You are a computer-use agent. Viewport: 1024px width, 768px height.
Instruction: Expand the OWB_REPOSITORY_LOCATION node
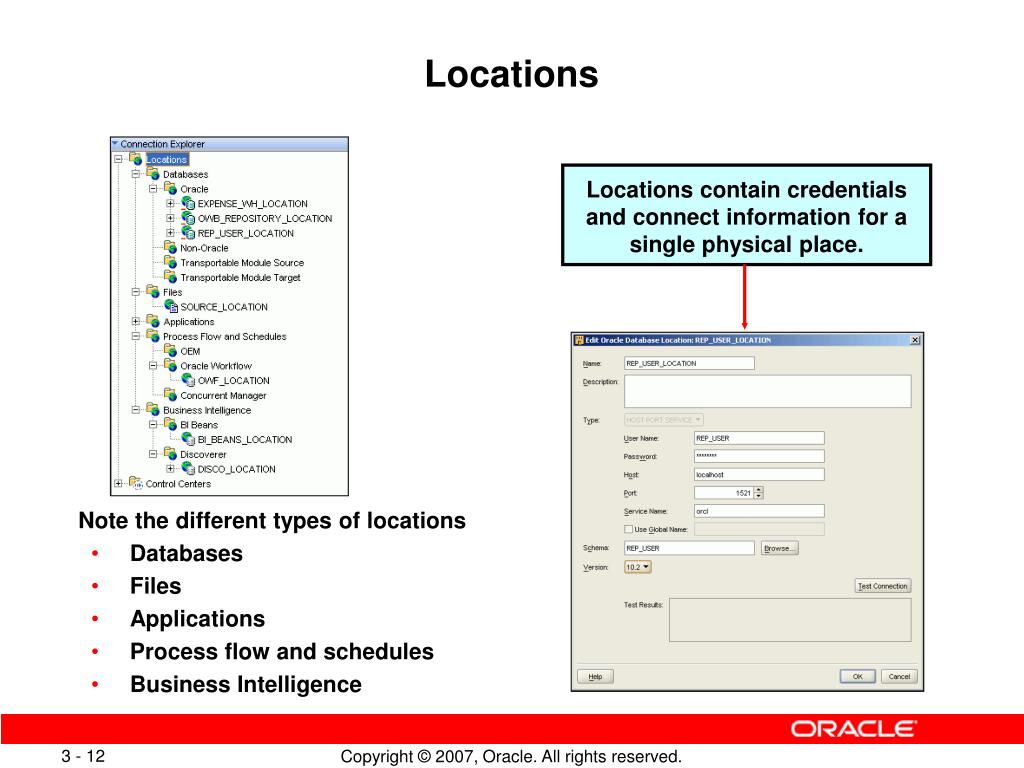pos(170,217)
